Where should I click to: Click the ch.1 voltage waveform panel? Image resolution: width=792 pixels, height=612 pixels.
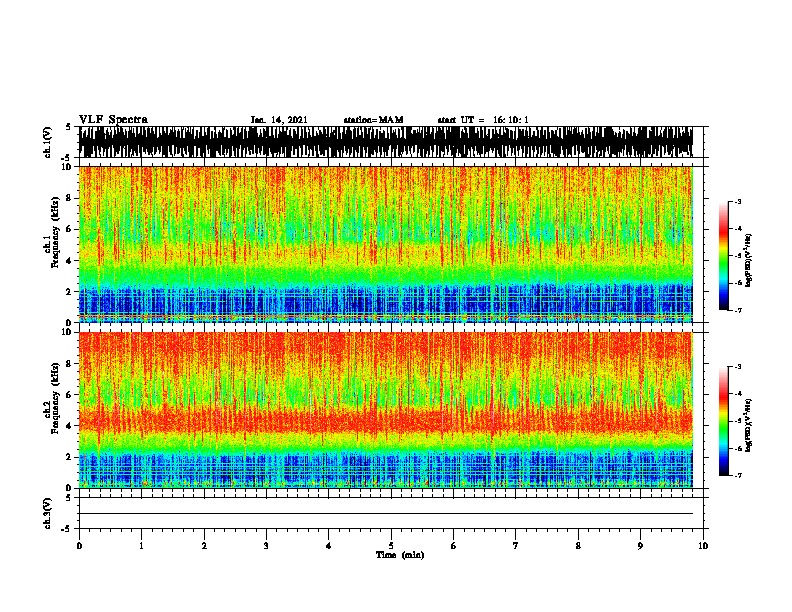click(386, 142)
